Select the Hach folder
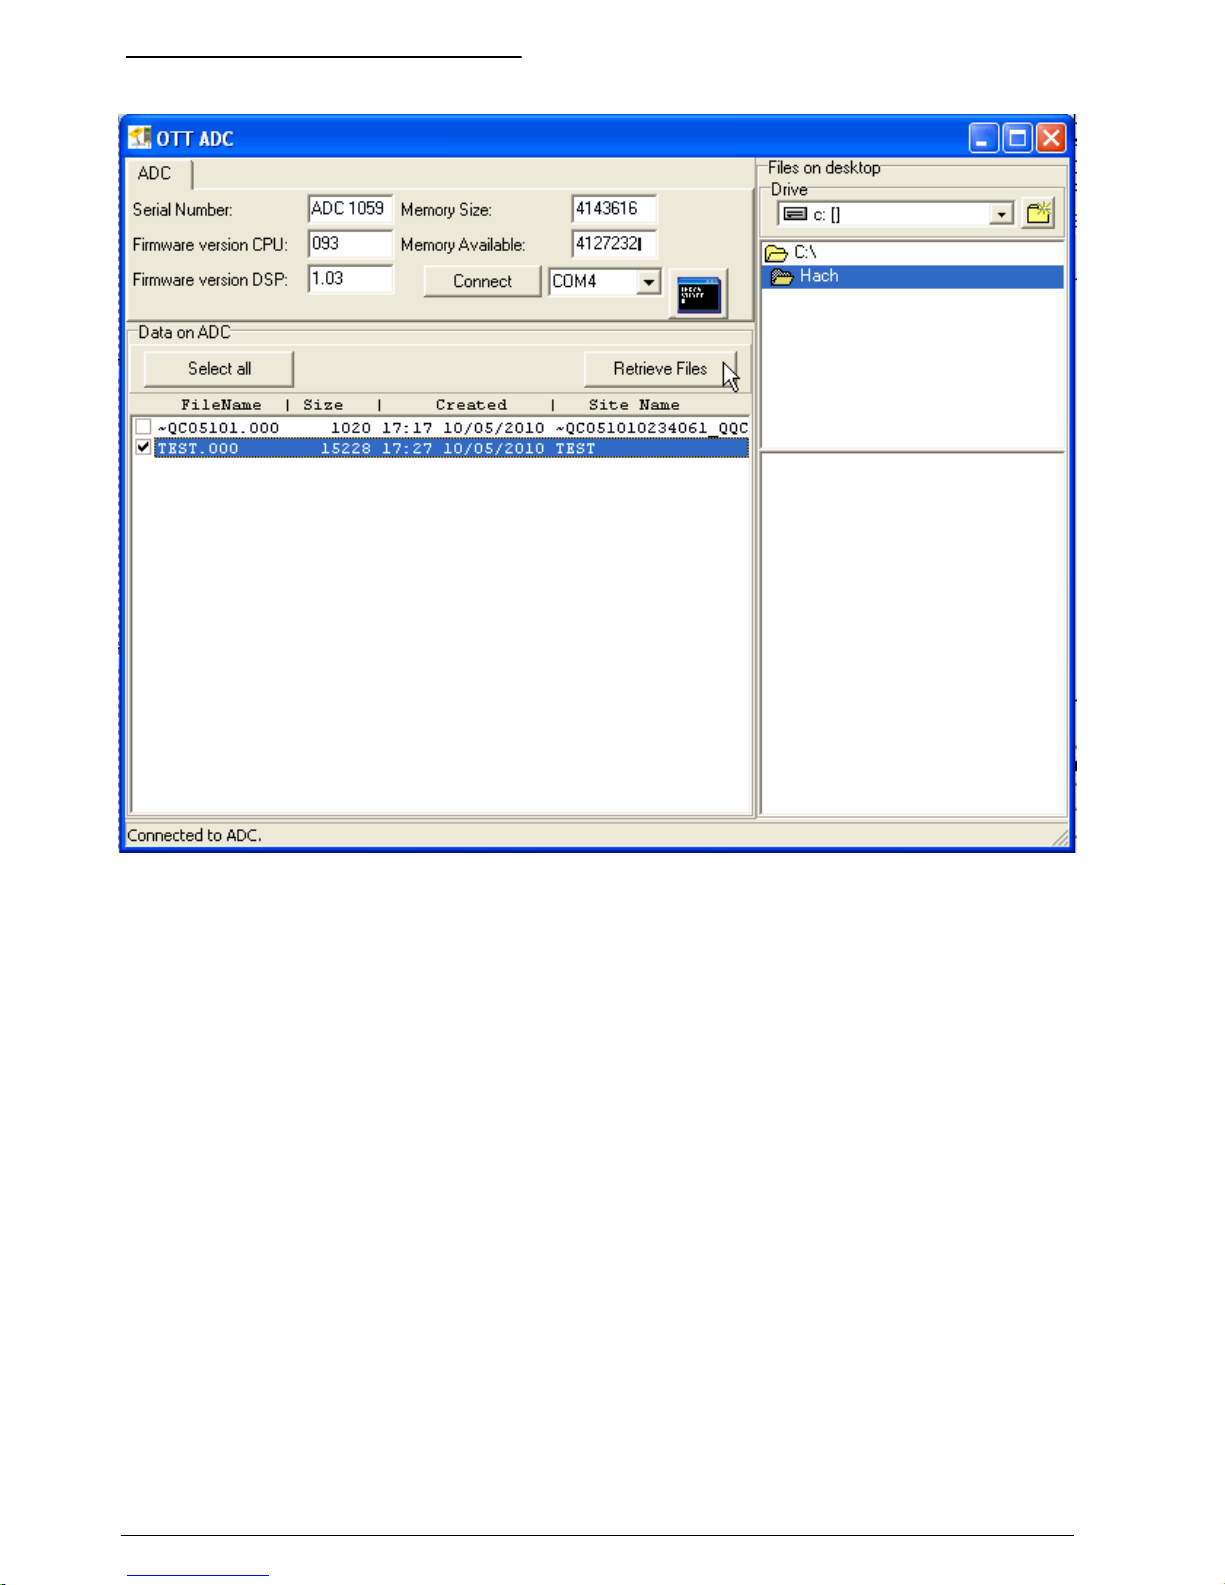Viewport: 1225px width, 1585px height. [x=912, y=276]
